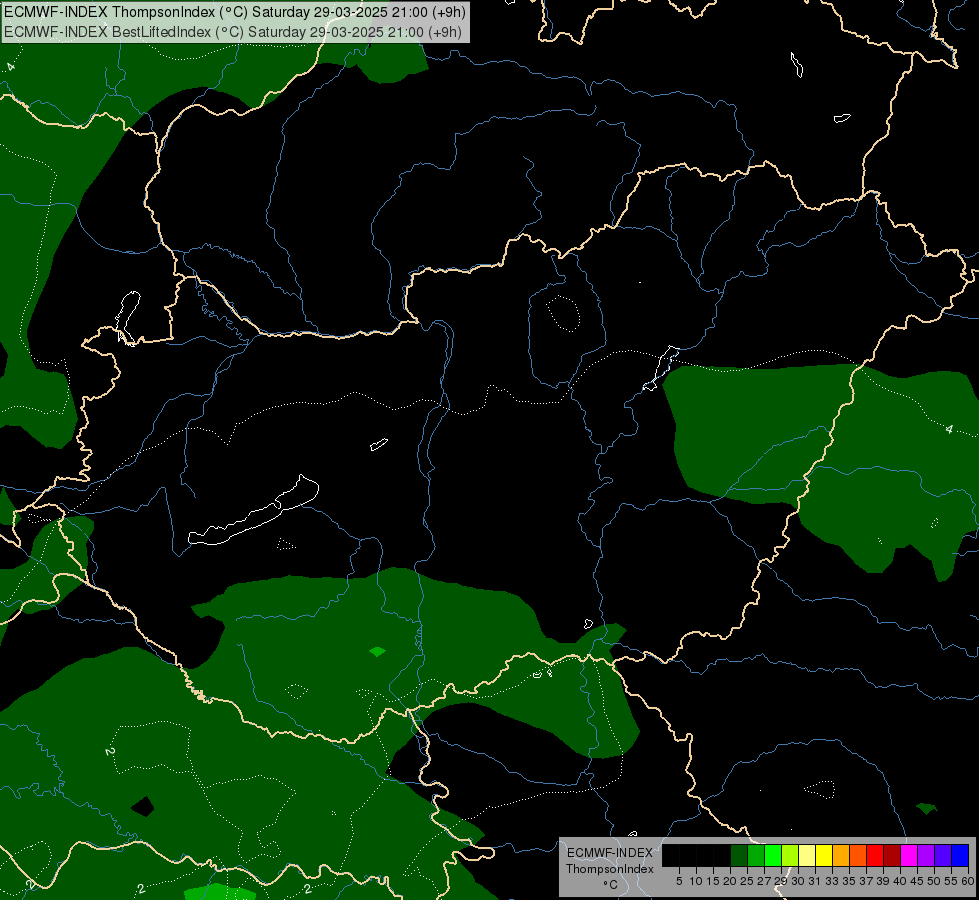
Task: Click the ThompsonIndex title line at top
Action: (x=234, y=12)
